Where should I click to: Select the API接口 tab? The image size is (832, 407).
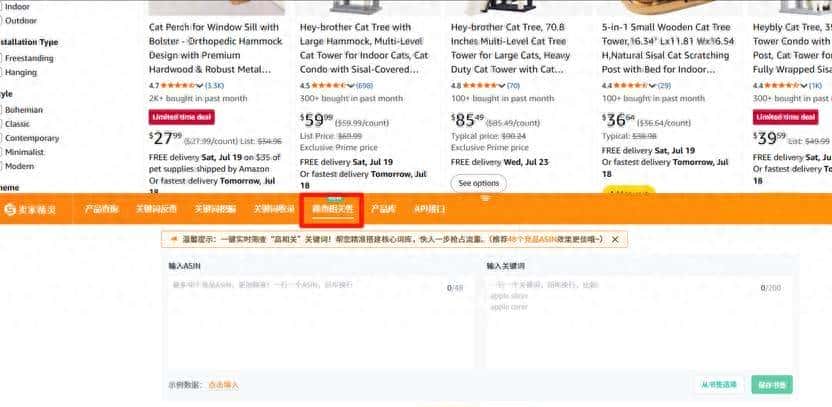(429, 210)
